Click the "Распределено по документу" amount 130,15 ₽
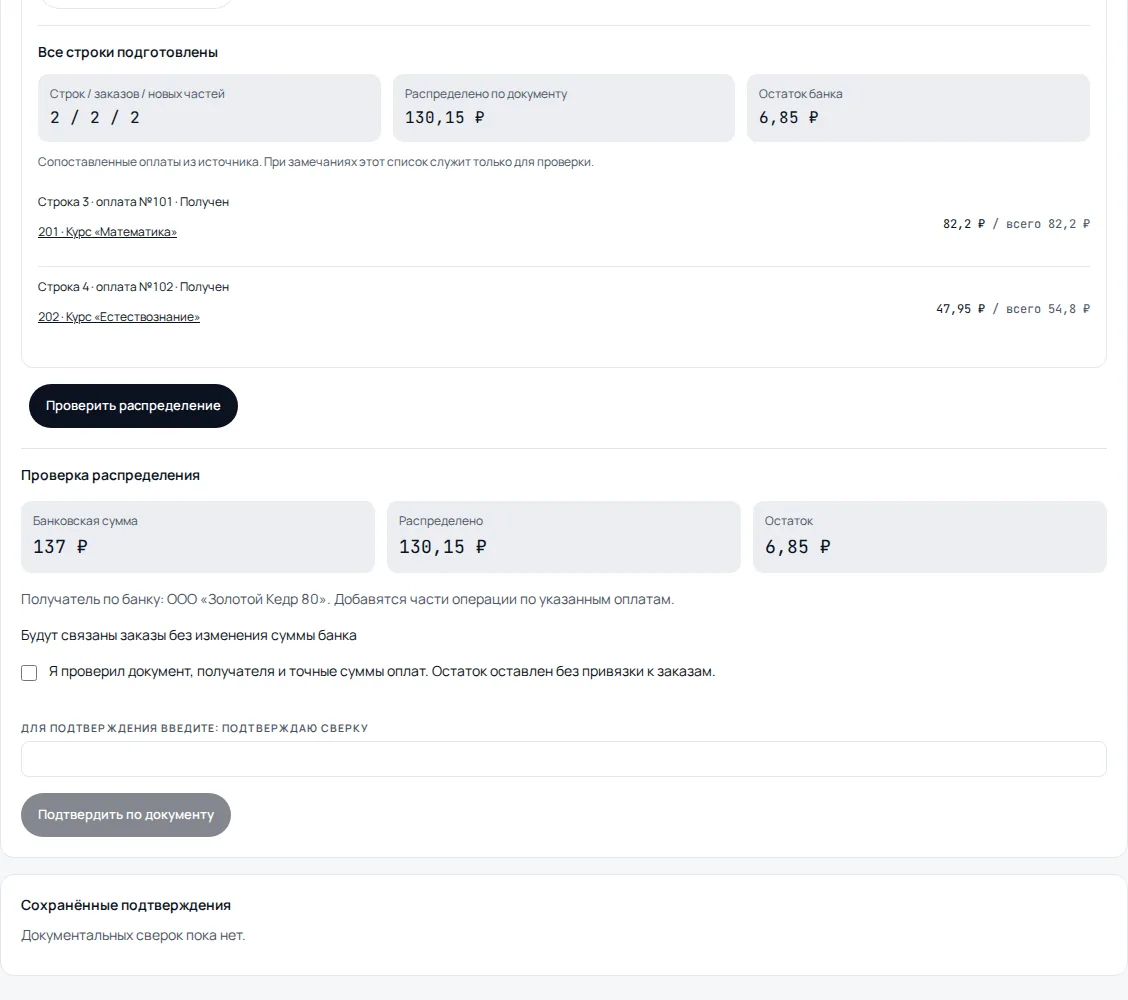 tap(445, 117)
